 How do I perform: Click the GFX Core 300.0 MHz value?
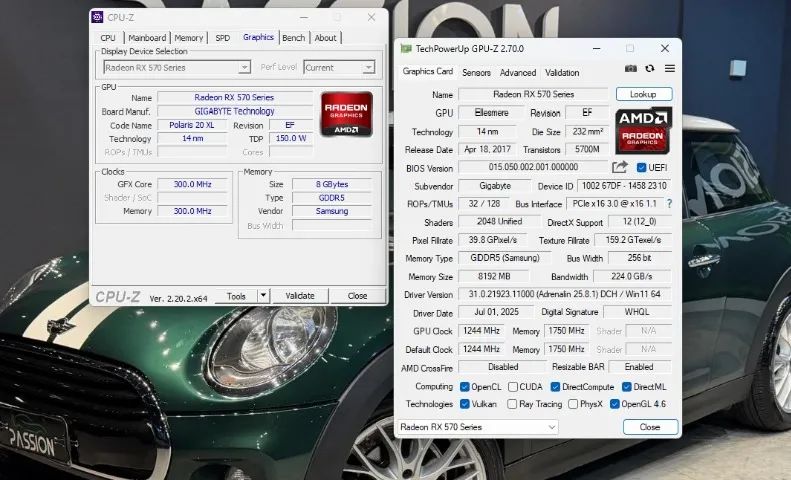pos(192,184)
